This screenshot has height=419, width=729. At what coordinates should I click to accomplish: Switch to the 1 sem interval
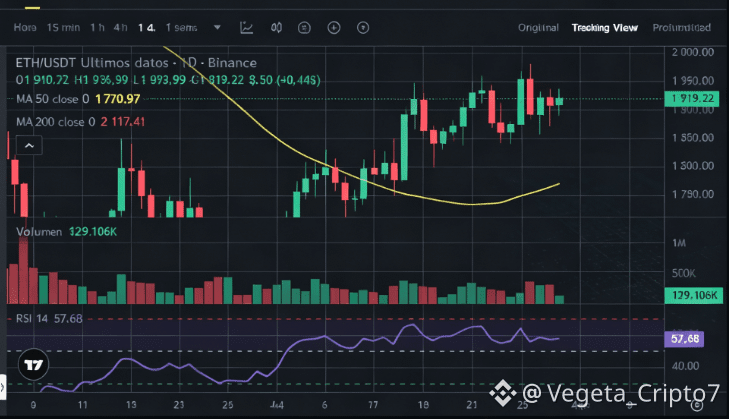181,27
